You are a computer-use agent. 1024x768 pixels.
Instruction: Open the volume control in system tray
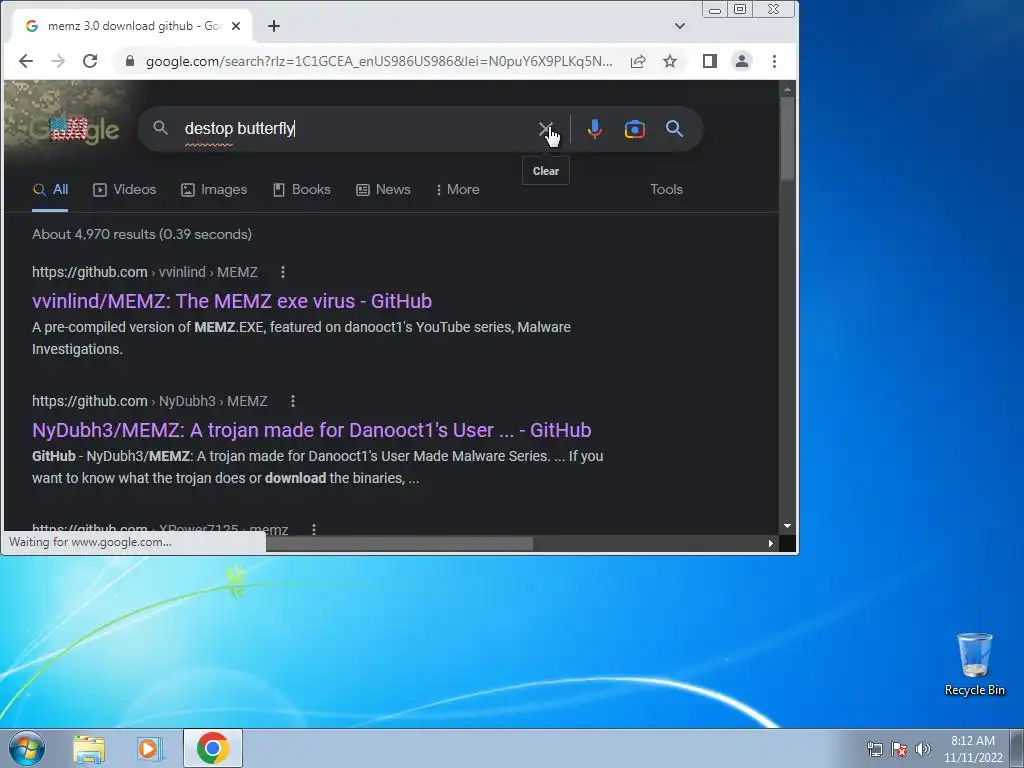tap(923, 749)
